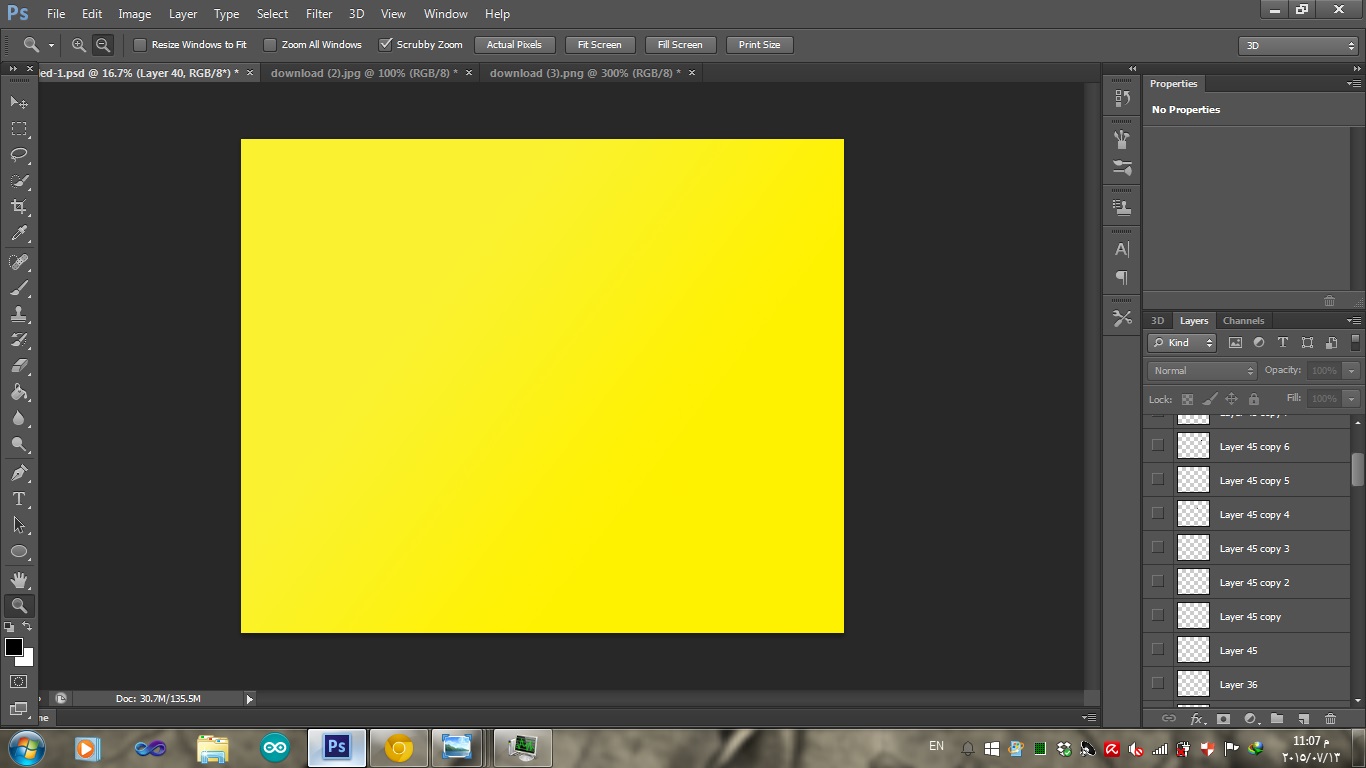Open the Paragraph panel icon
The width and height of the screenshot is (1366, 768).
1122,277
